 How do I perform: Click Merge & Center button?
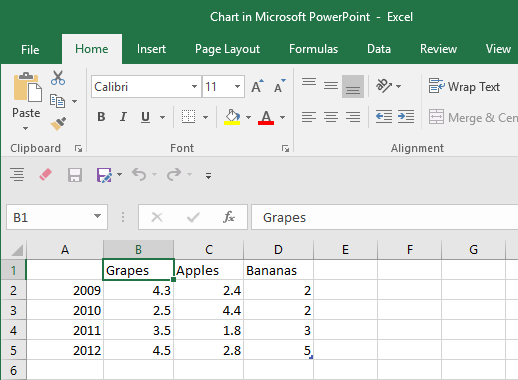pos(473,117)
